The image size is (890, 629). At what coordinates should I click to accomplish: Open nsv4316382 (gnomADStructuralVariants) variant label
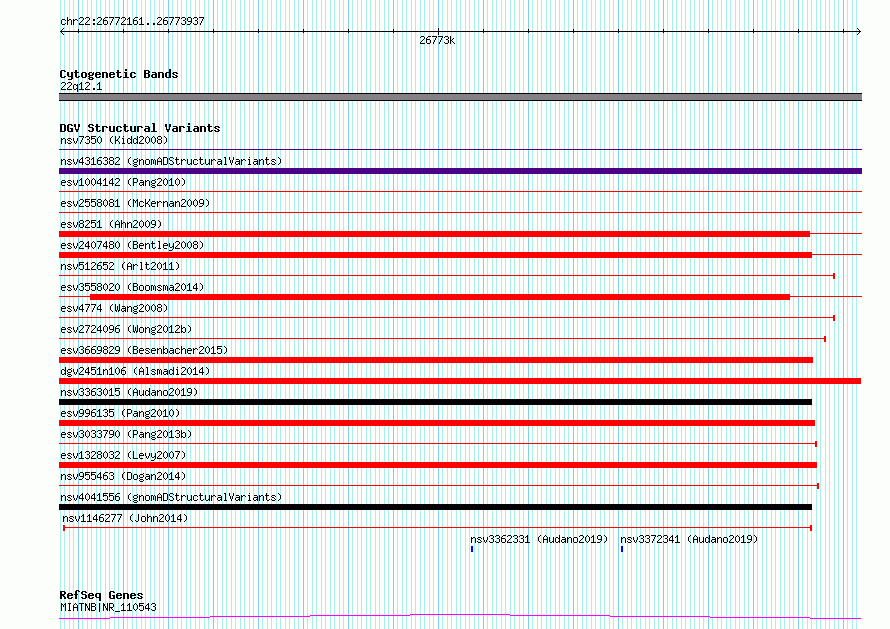171,161
